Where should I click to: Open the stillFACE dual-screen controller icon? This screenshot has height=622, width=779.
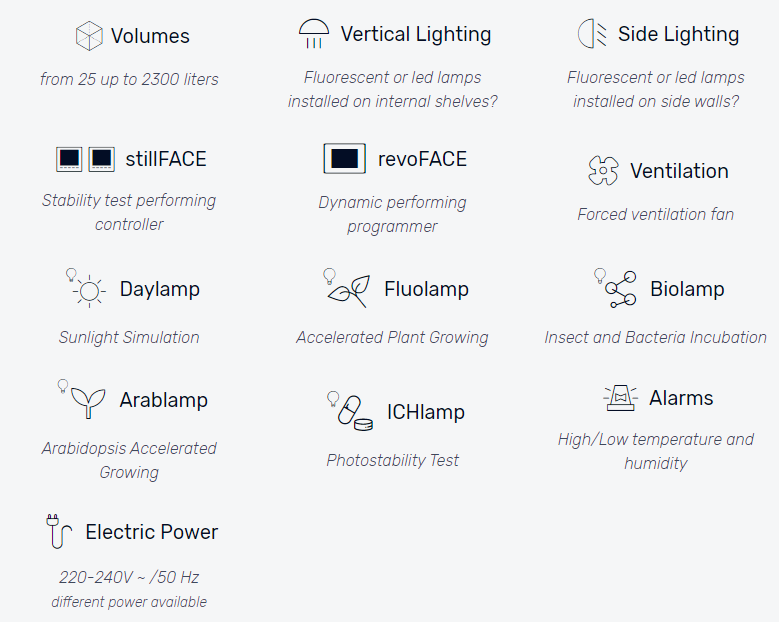pos(85,159)
